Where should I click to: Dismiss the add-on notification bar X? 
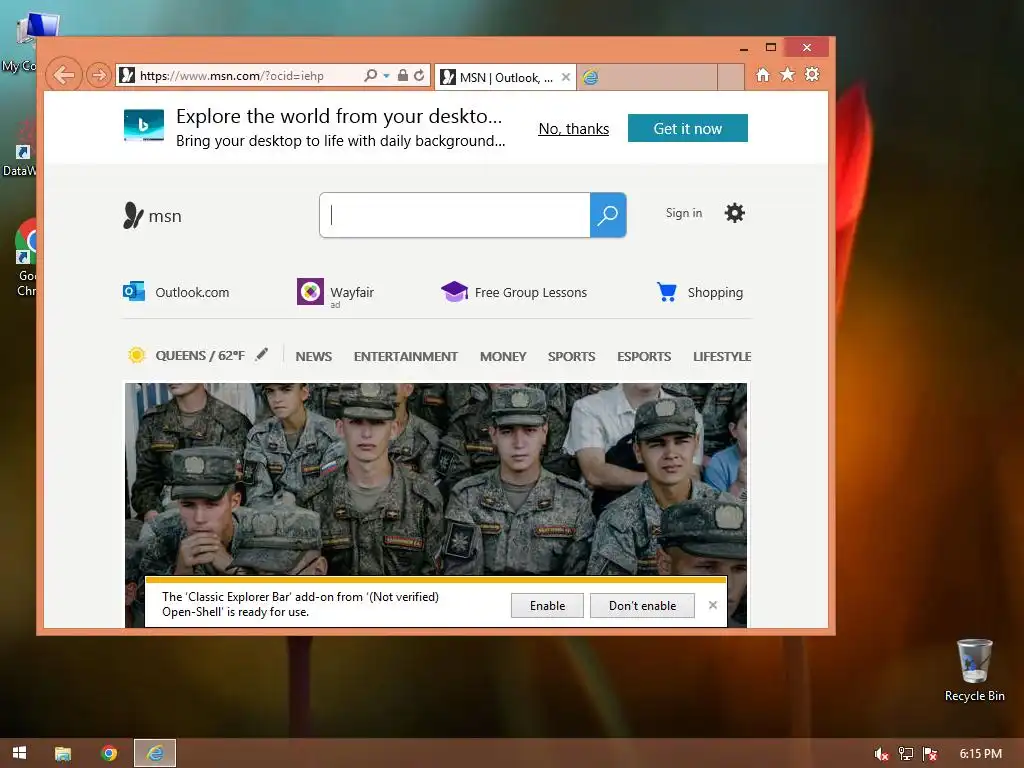click(x=712, y=605)
